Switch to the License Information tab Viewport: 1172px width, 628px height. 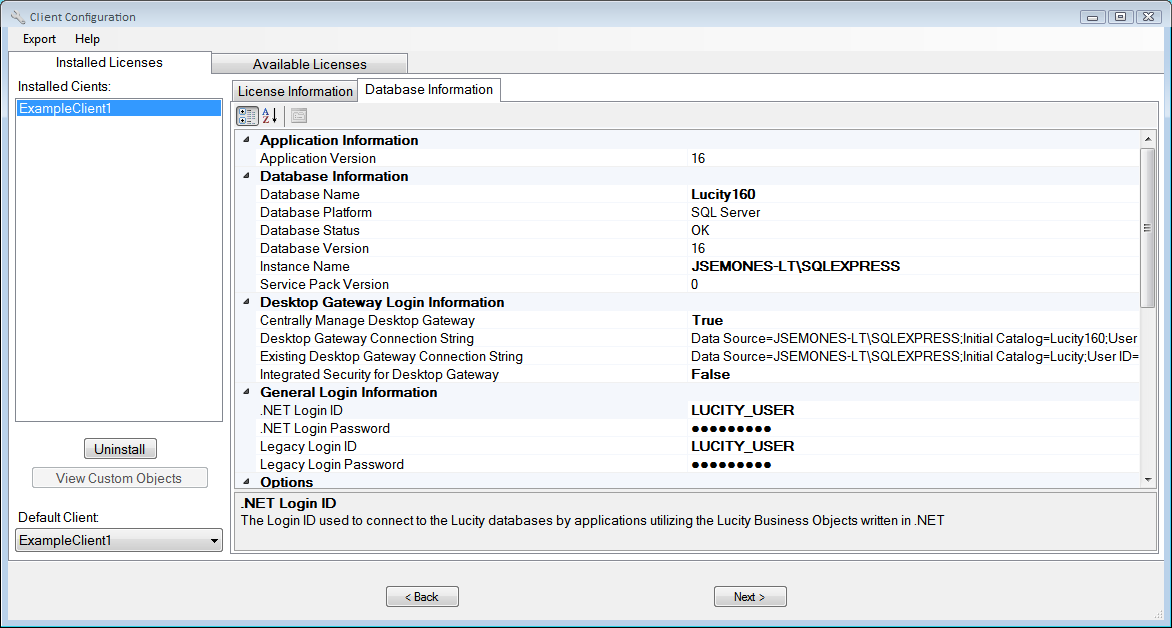pyautogui.click(x=294, y=90)
